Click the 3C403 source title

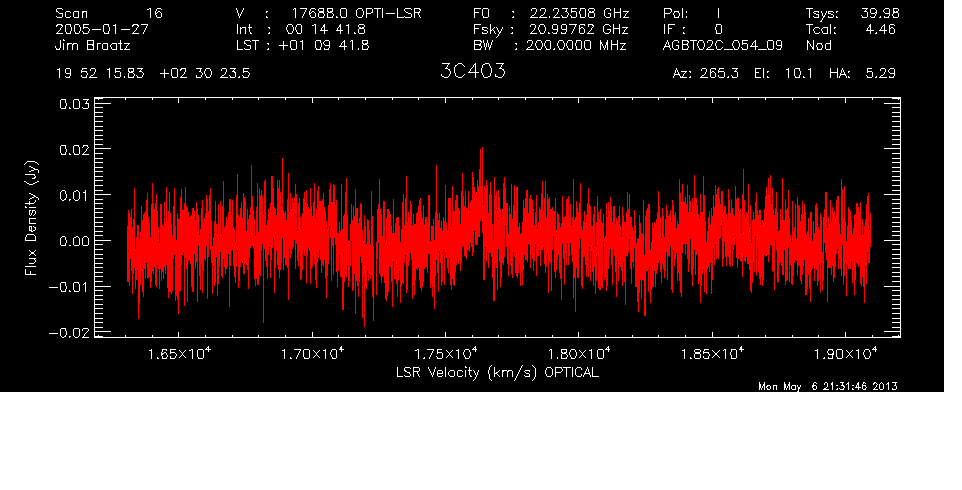[x=472, y=73]
